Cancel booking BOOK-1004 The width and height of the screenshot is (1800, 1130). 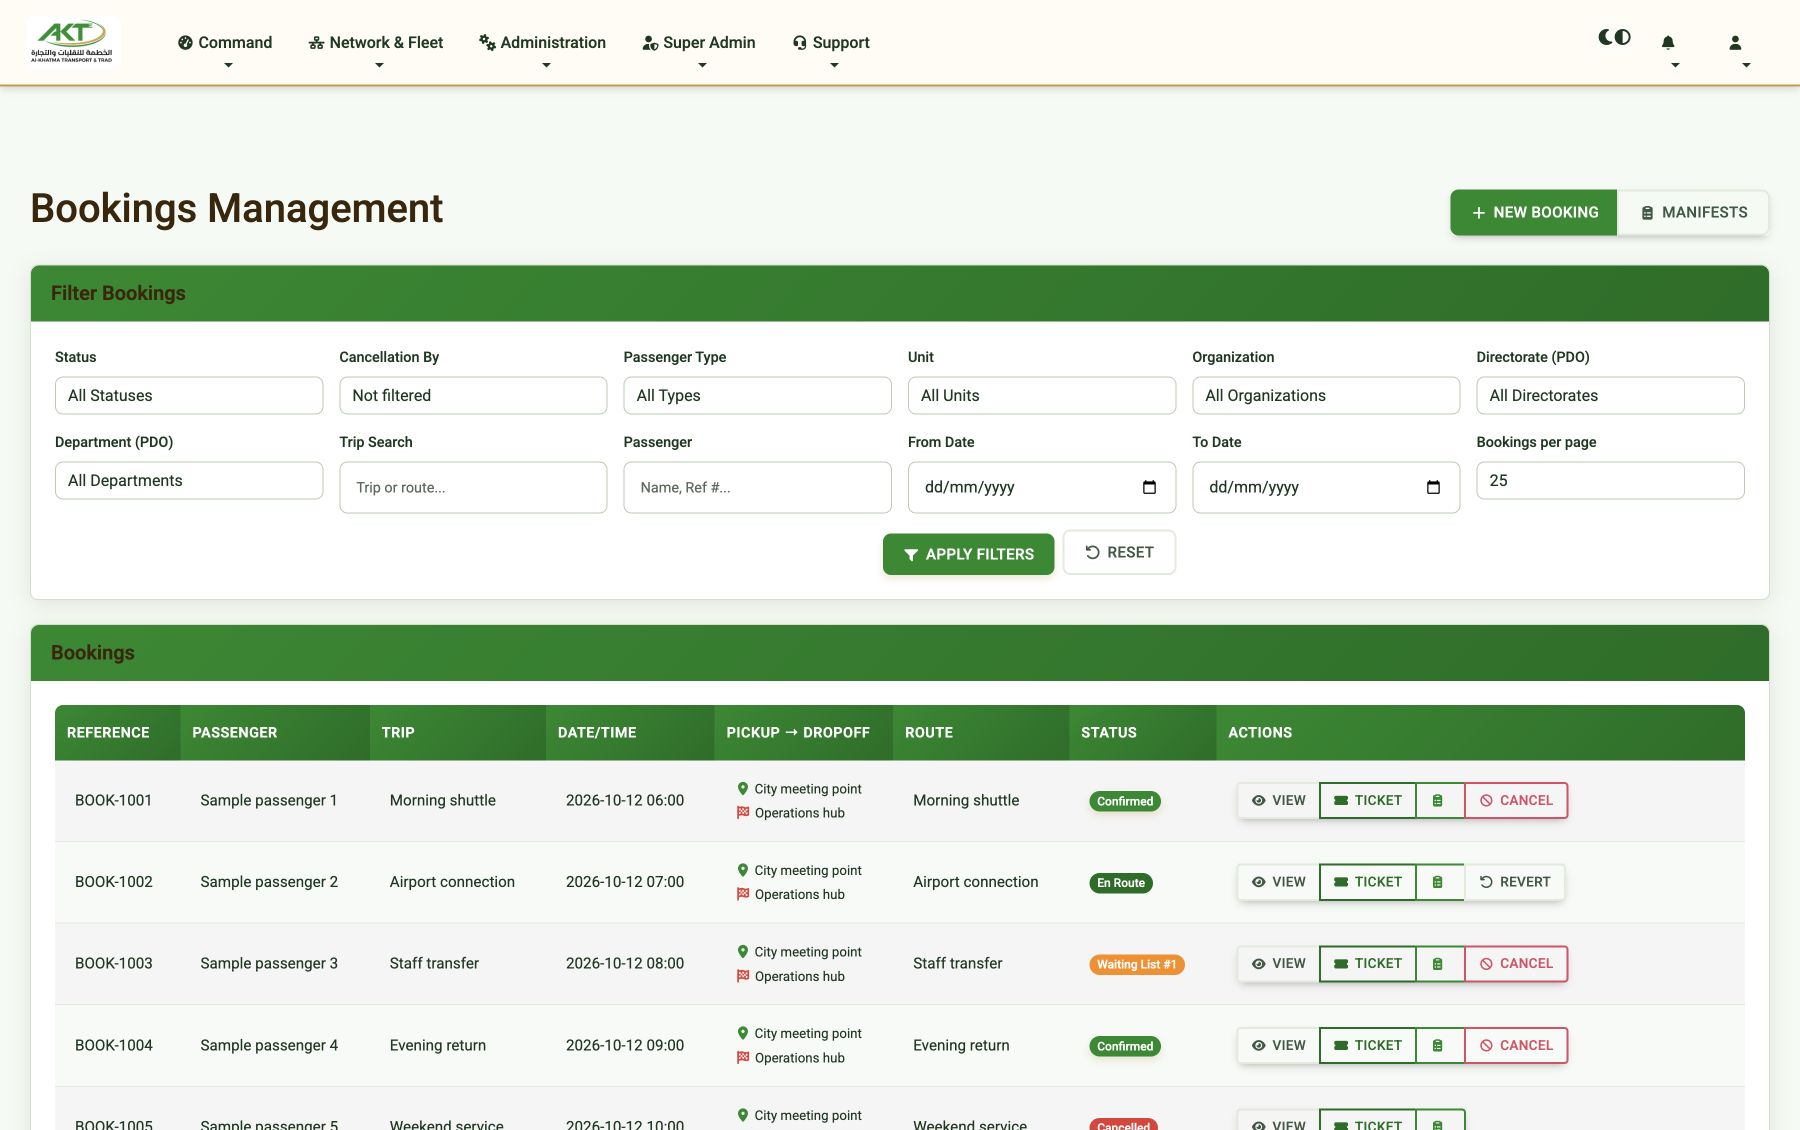pos(1516,1046)
